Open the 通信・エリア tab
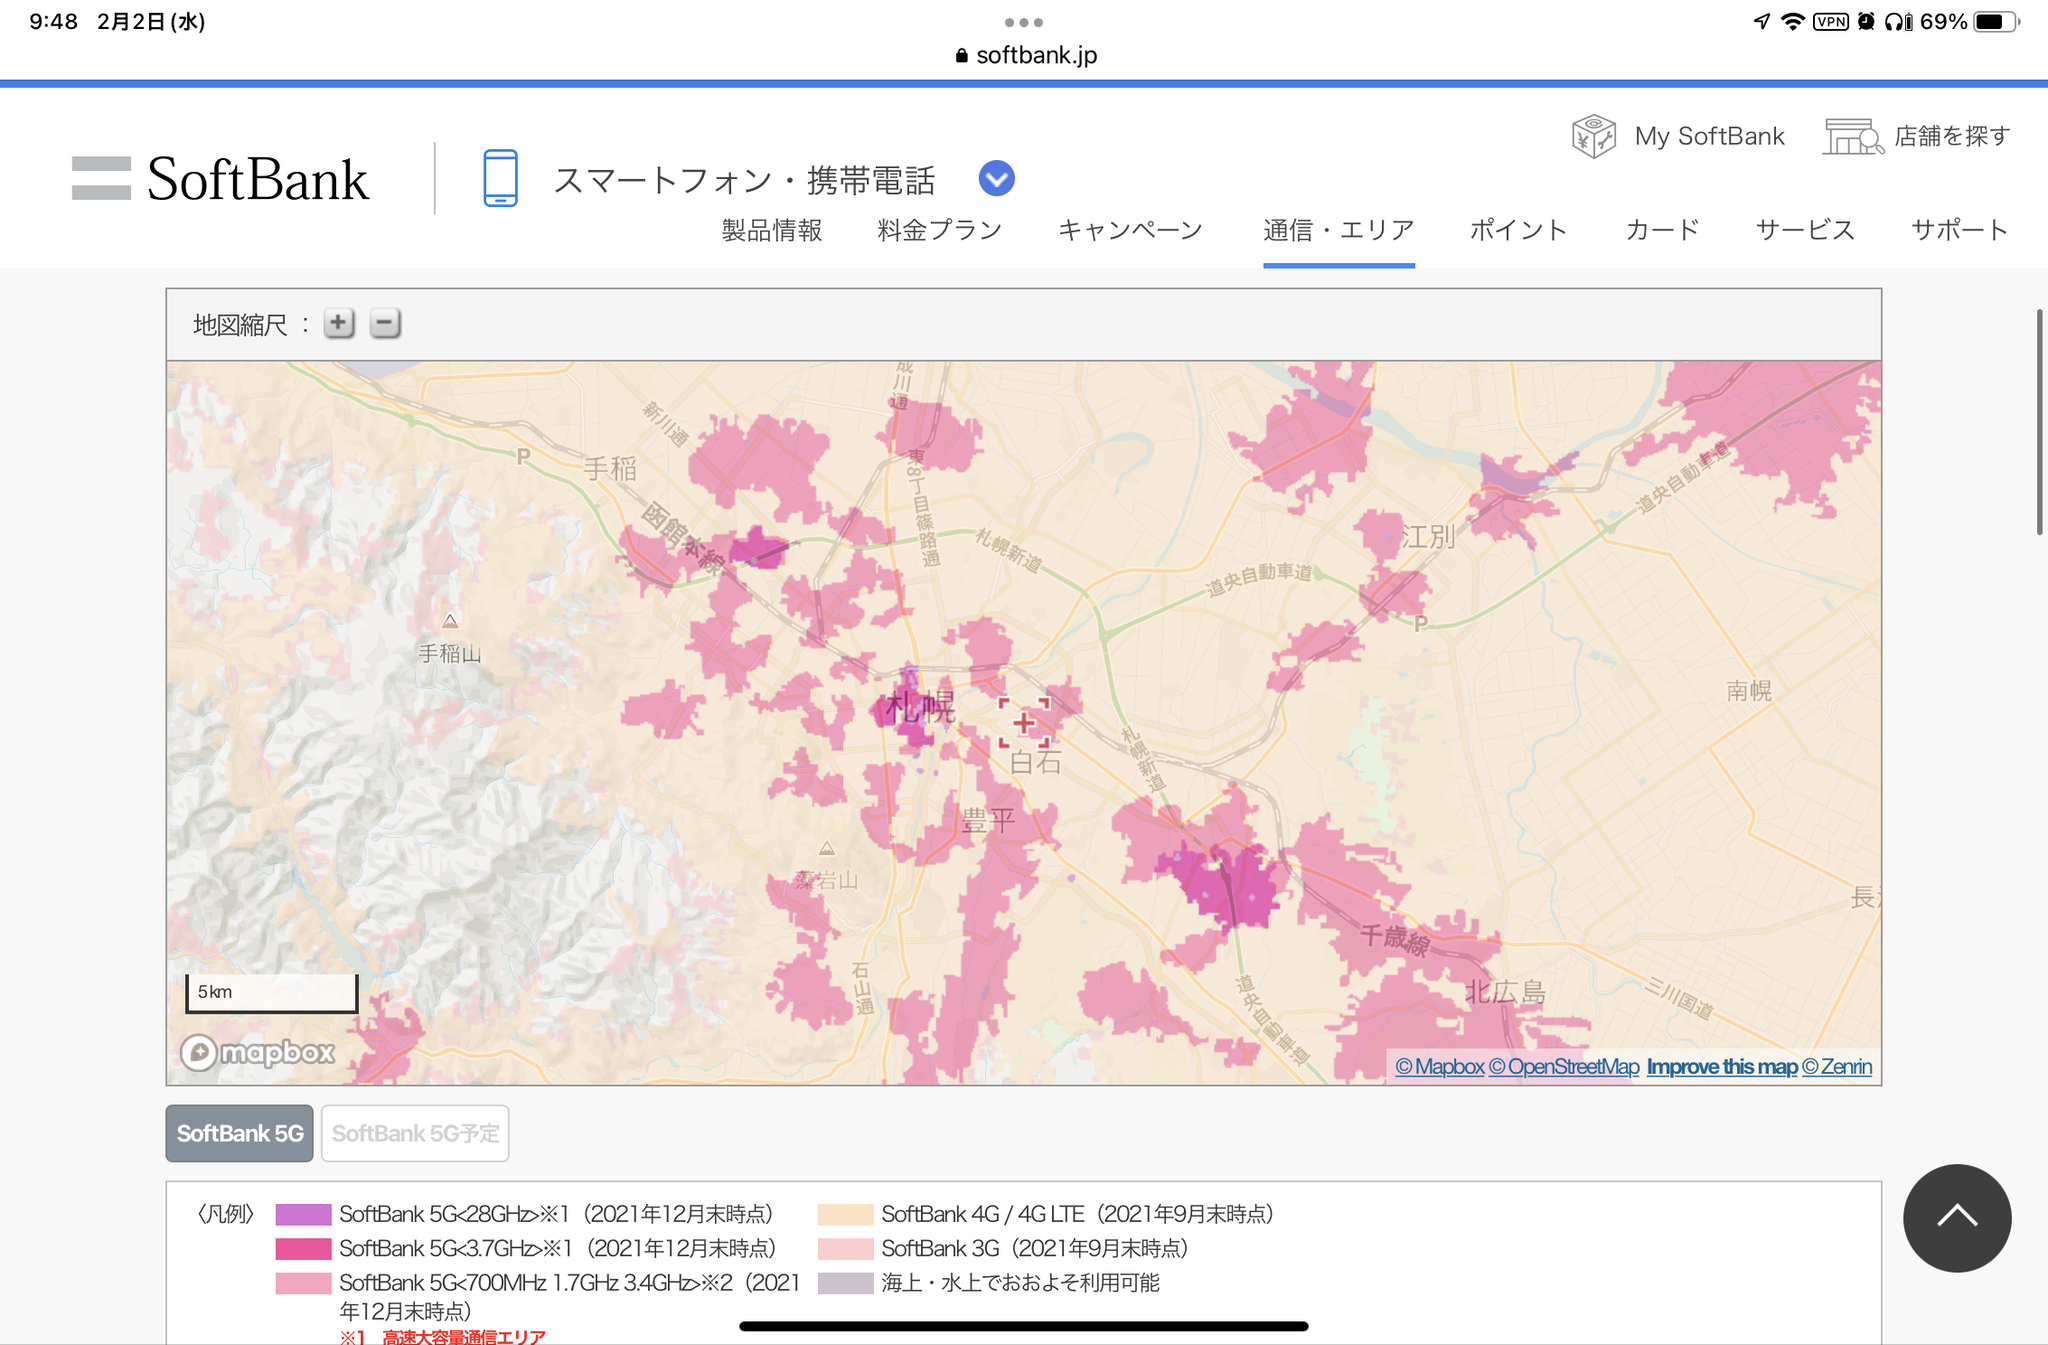This screenshot has height=1345, width=2048. click(x=1338, y=230)
